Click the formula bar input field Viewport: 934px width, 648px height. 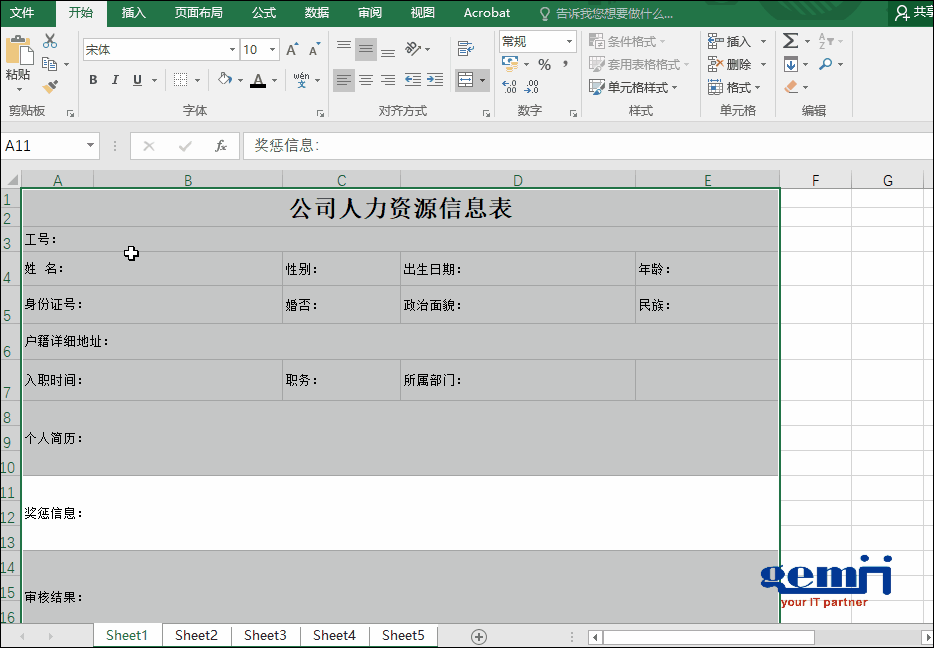580,146
